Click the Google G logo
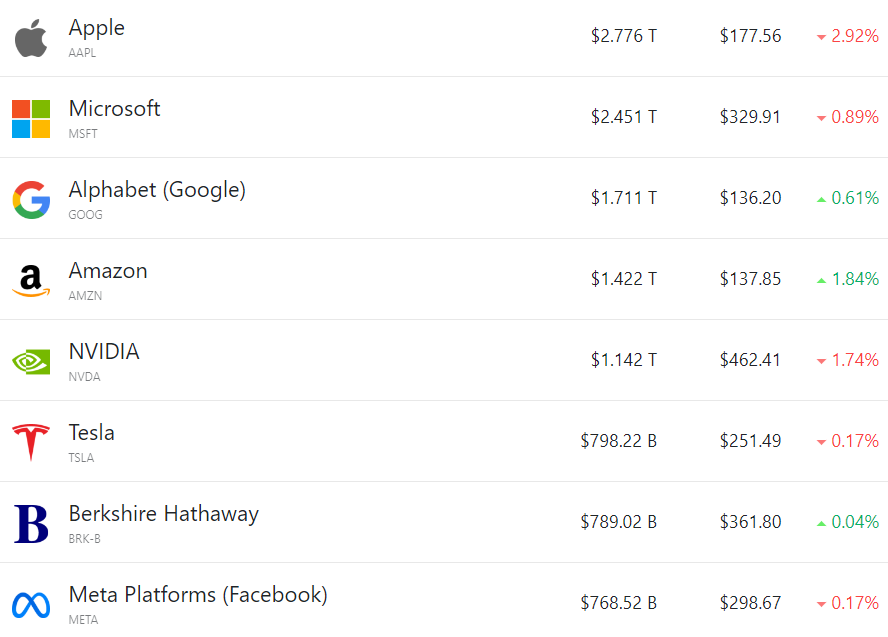Image resolution: width=888 pixels, height=637 pixels. [31, 200]
